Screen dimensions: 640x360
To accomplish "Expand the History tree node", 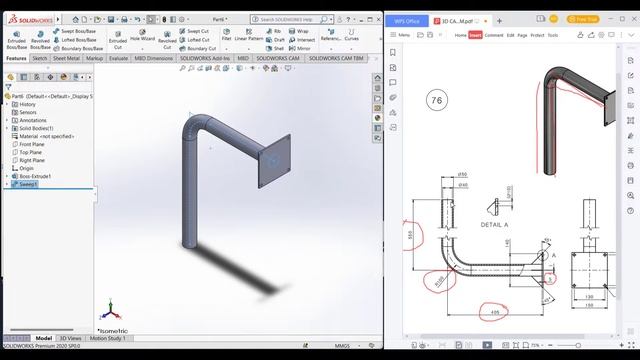I will point(7,104).
